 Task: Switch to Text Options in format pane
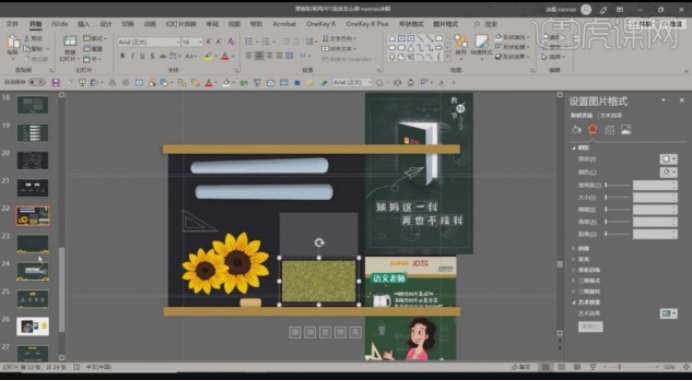611,115
